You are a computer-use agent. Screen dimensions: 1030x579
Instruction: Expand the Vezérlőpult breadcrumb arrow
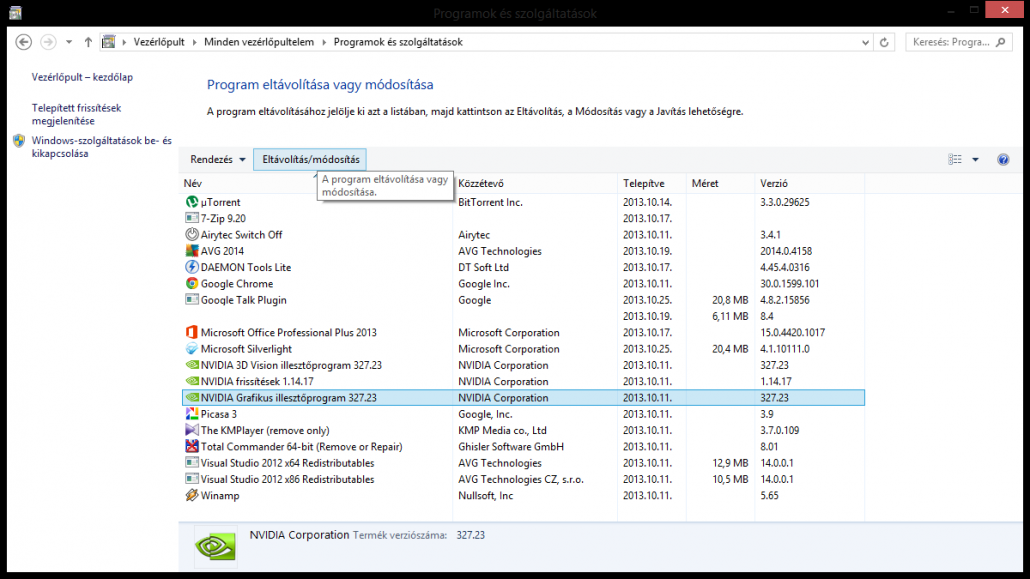click(194, 42)
